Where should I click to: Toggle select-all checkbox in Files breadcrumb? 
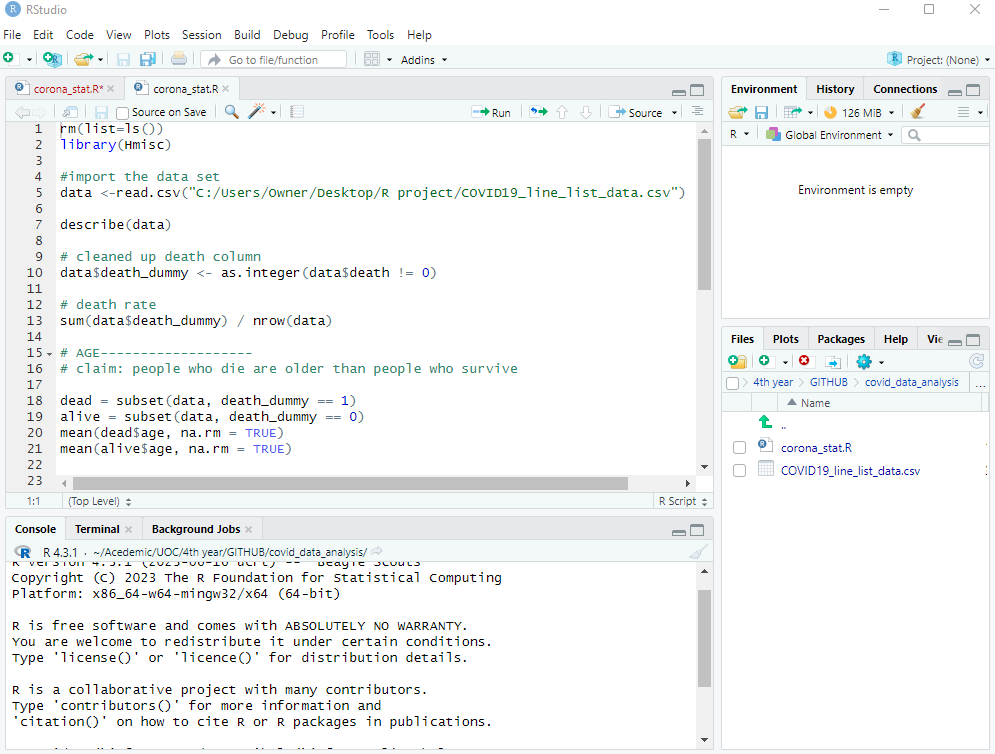(732, 383)
